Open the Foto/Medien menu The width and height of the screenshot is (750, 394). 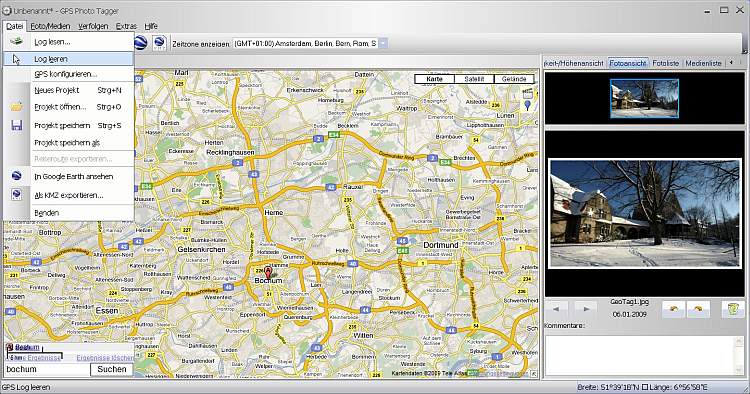point(50,26)
